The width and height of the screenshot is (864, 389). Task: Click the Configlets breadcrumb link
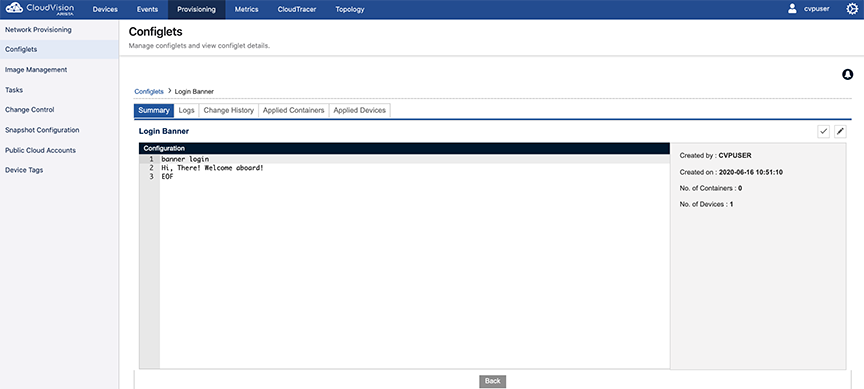(149, 91)
